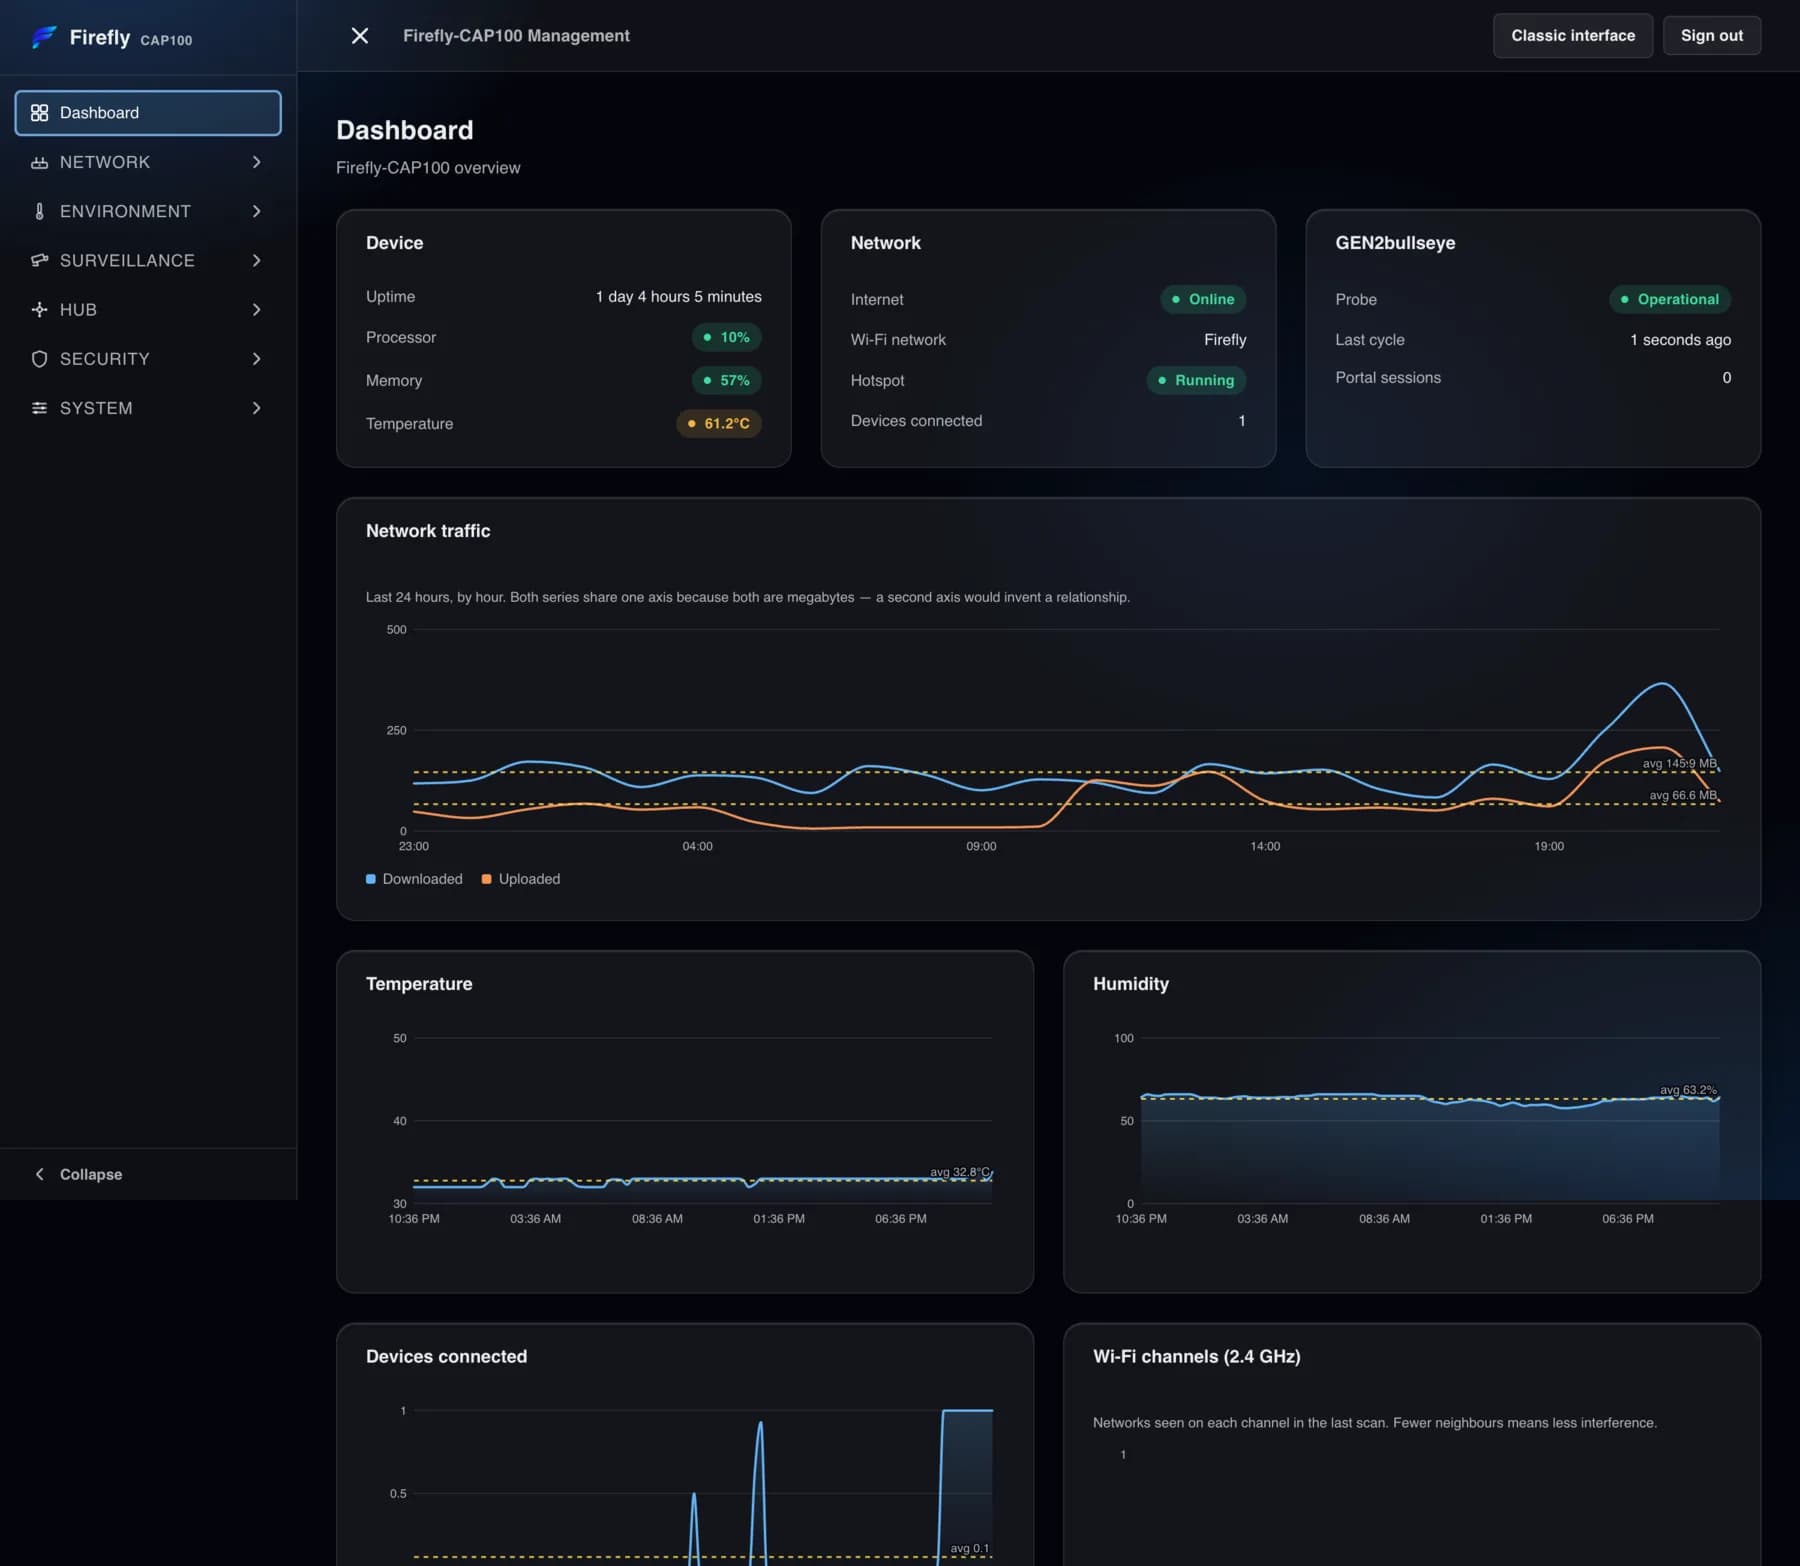
Task: Expand the HUB section chevron
Action: 257,310
